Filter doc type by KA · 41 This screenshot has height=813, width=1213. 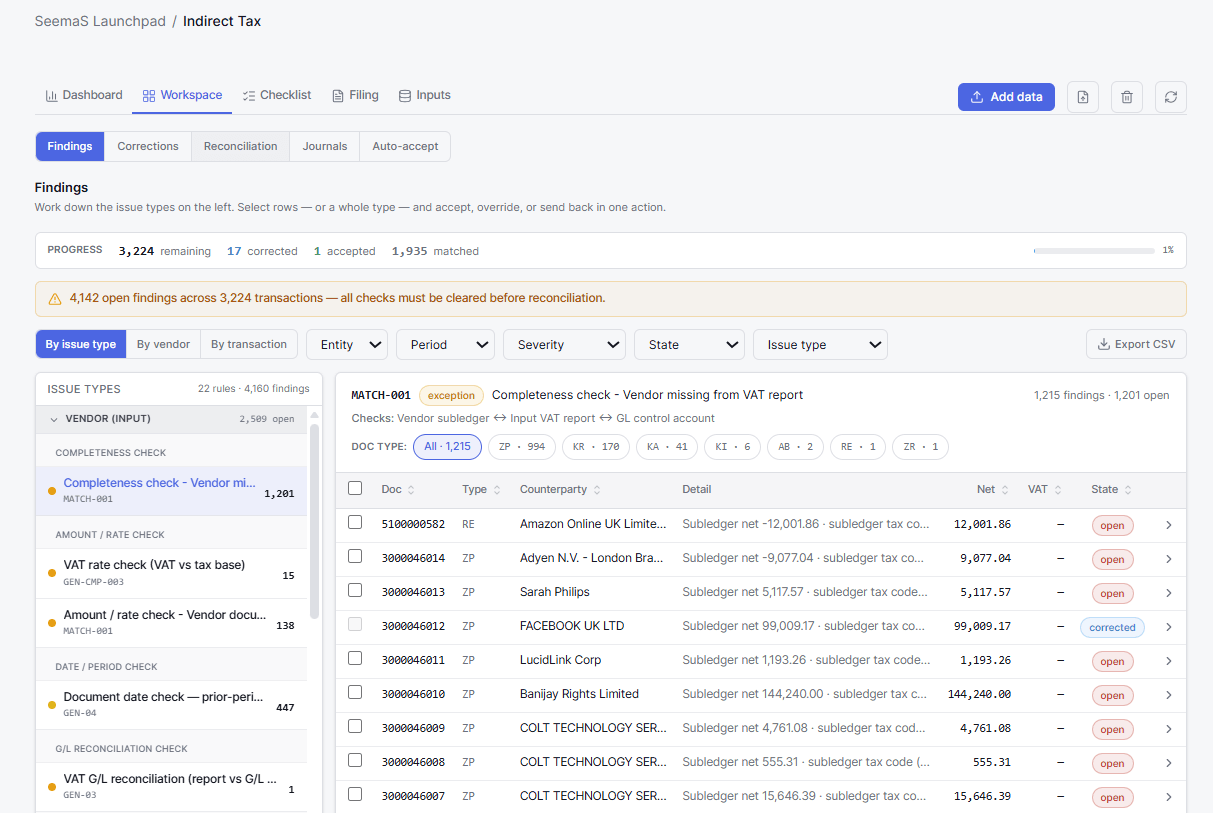click(x=667, y=446)
